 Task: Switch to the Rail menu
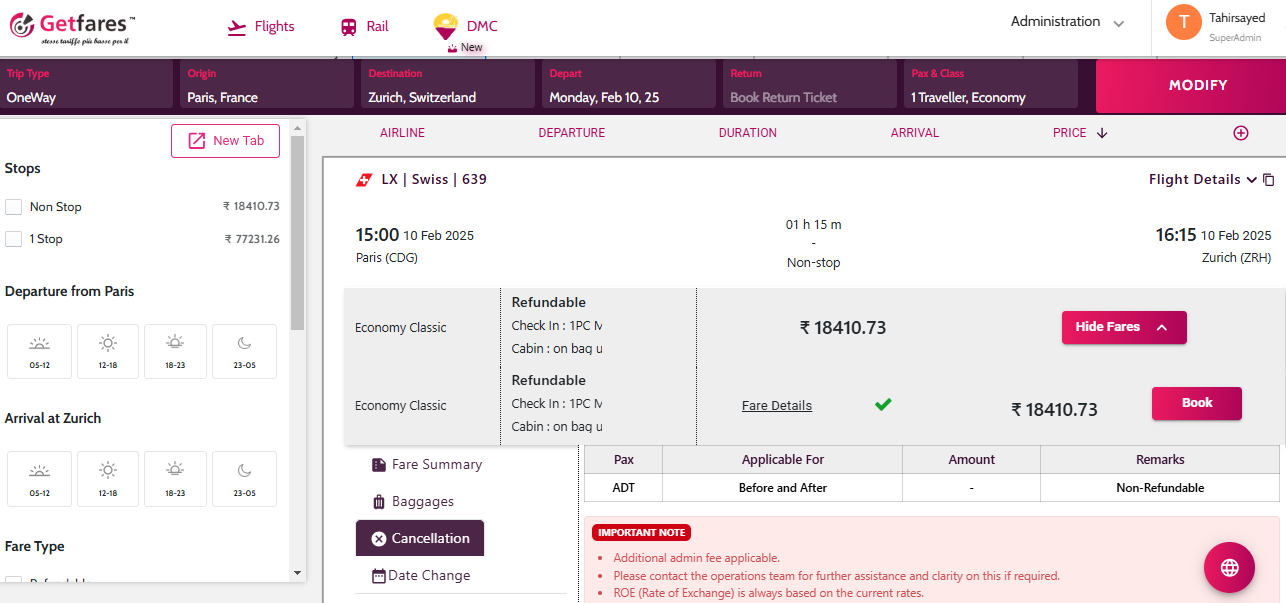tap(364, 27)
